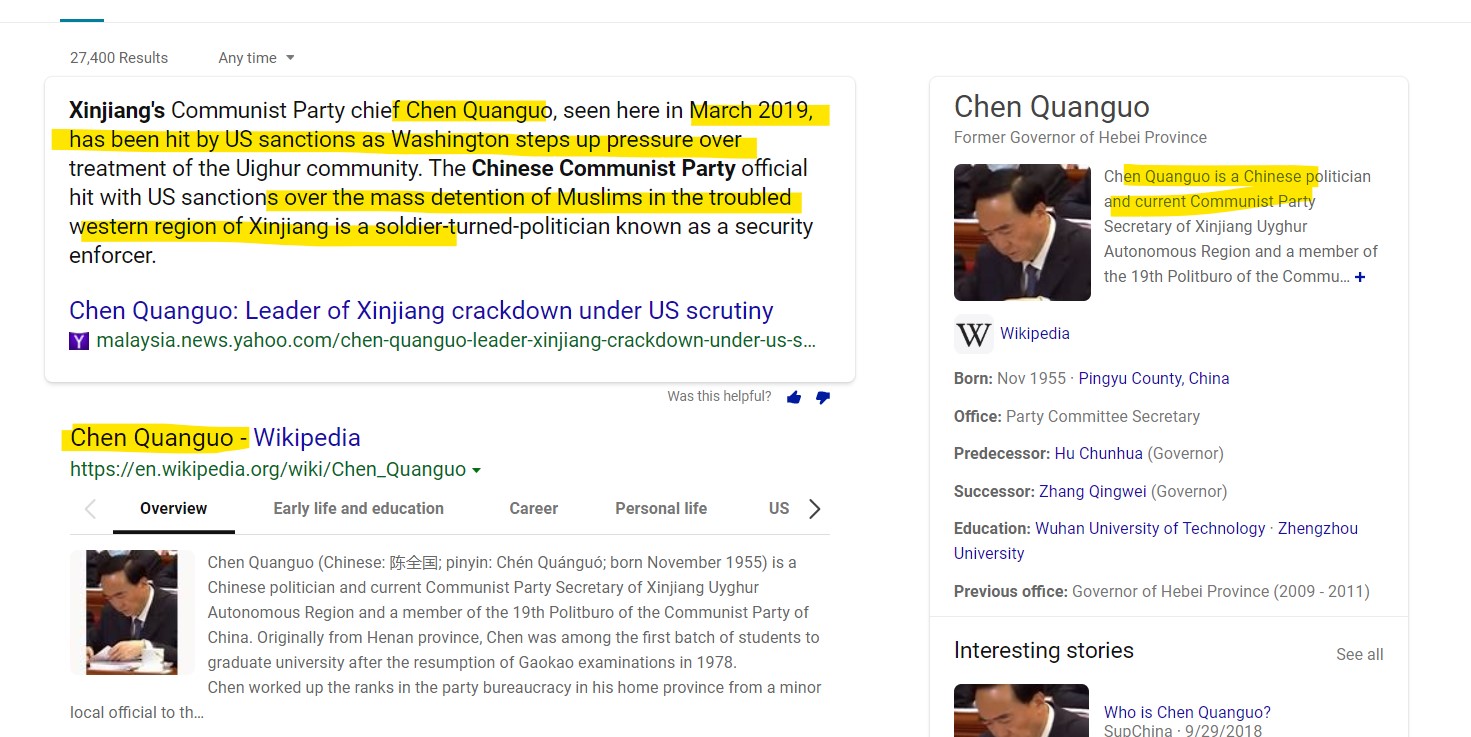
Task: Click the Wikipedia result thumbnail image
Action: pyautogui.click(x=132, y=612)
